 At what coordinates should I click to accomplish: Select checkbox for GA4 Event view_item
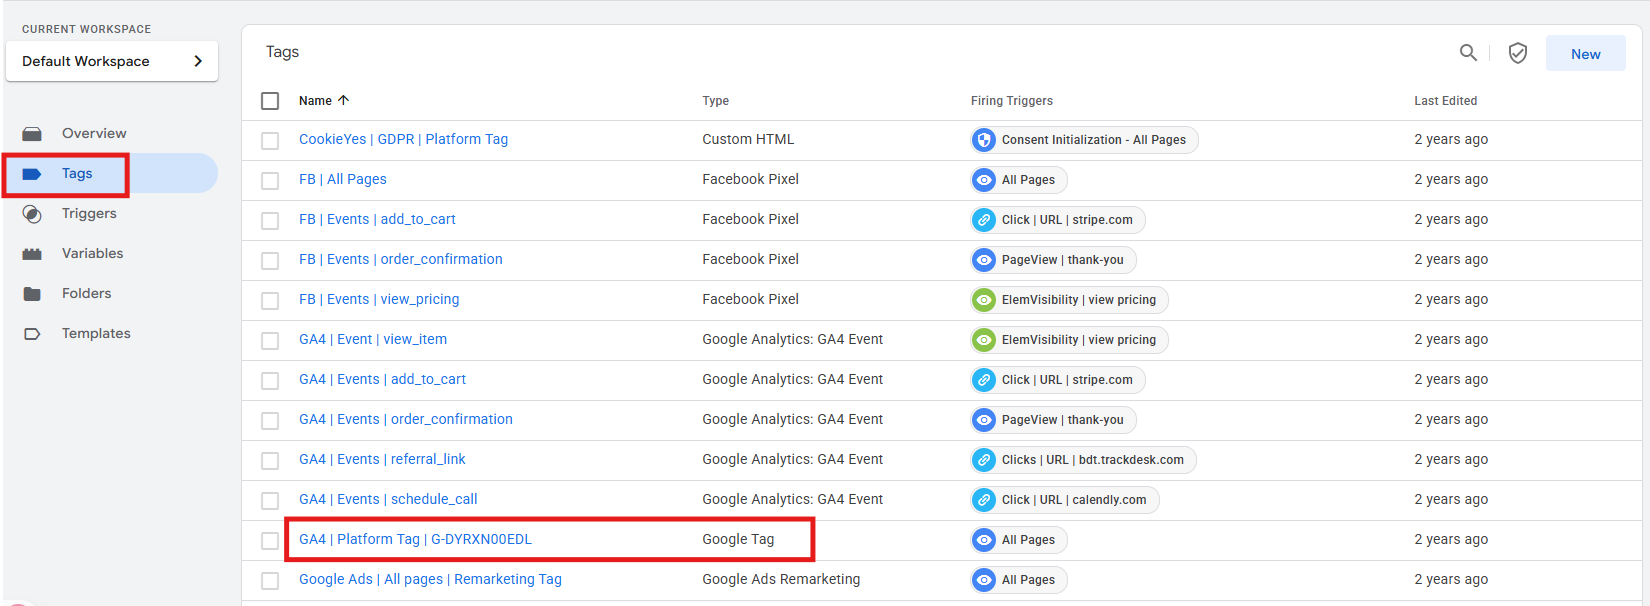(270, 341)
